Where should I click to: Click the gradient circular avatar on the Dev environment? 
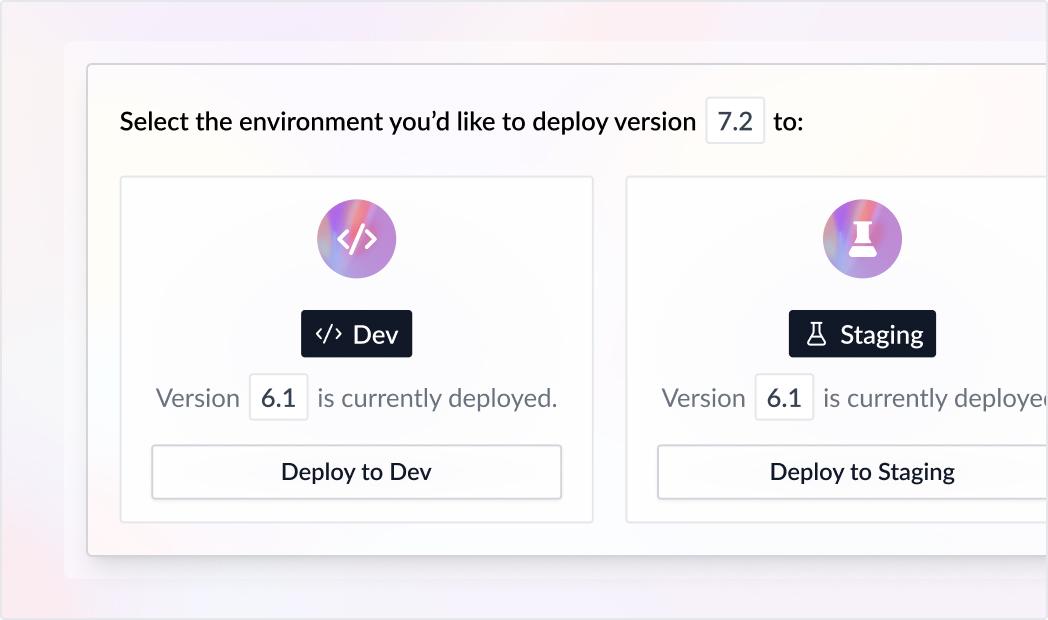pos(356,238)
